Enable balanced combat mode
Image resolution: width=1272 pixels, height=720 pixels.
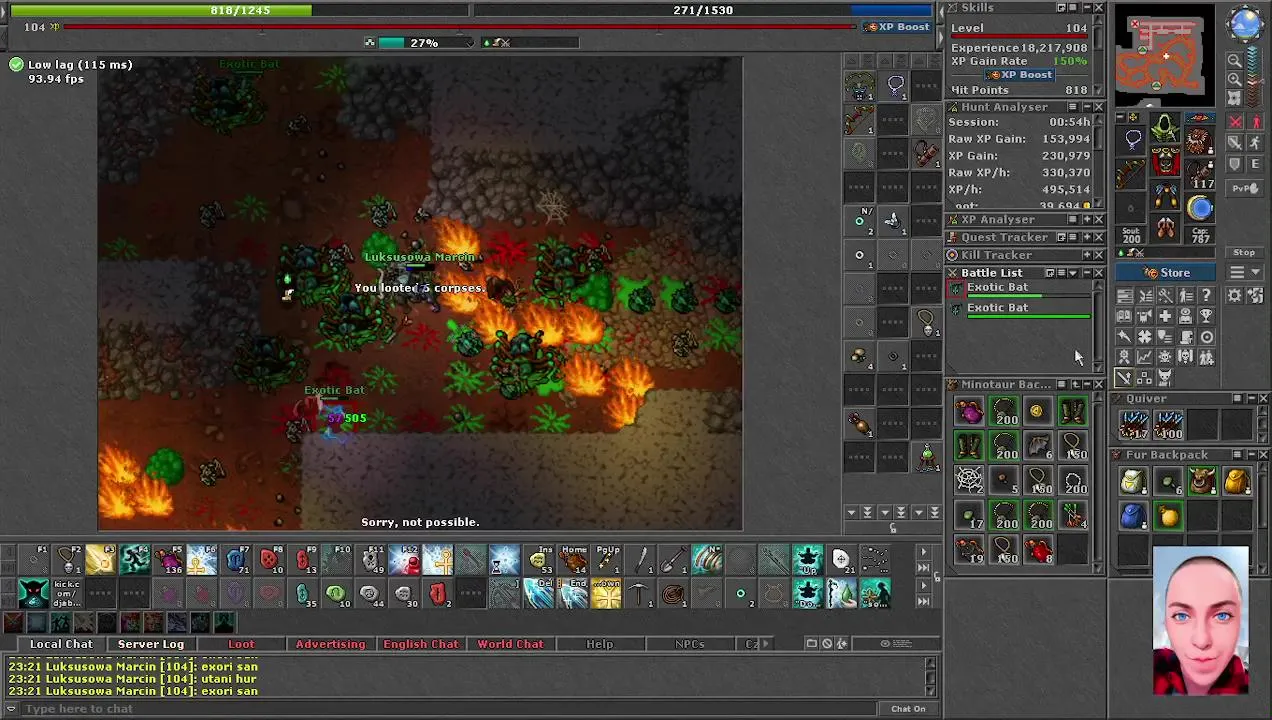tap(1235, 142)
